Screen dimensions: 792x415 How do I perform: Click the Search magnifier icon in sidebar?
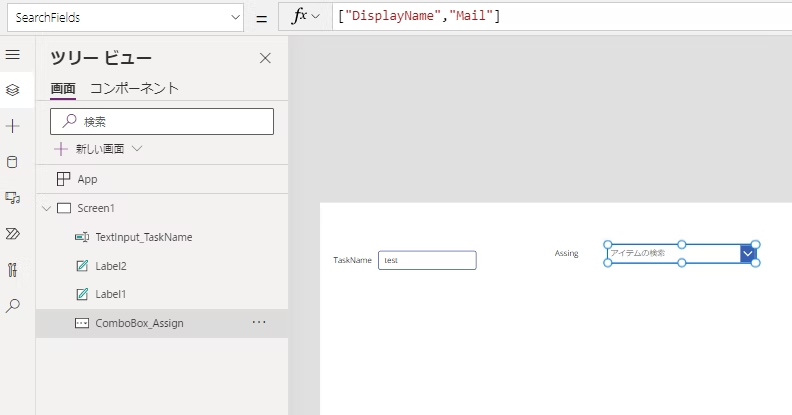pos(13,306)
